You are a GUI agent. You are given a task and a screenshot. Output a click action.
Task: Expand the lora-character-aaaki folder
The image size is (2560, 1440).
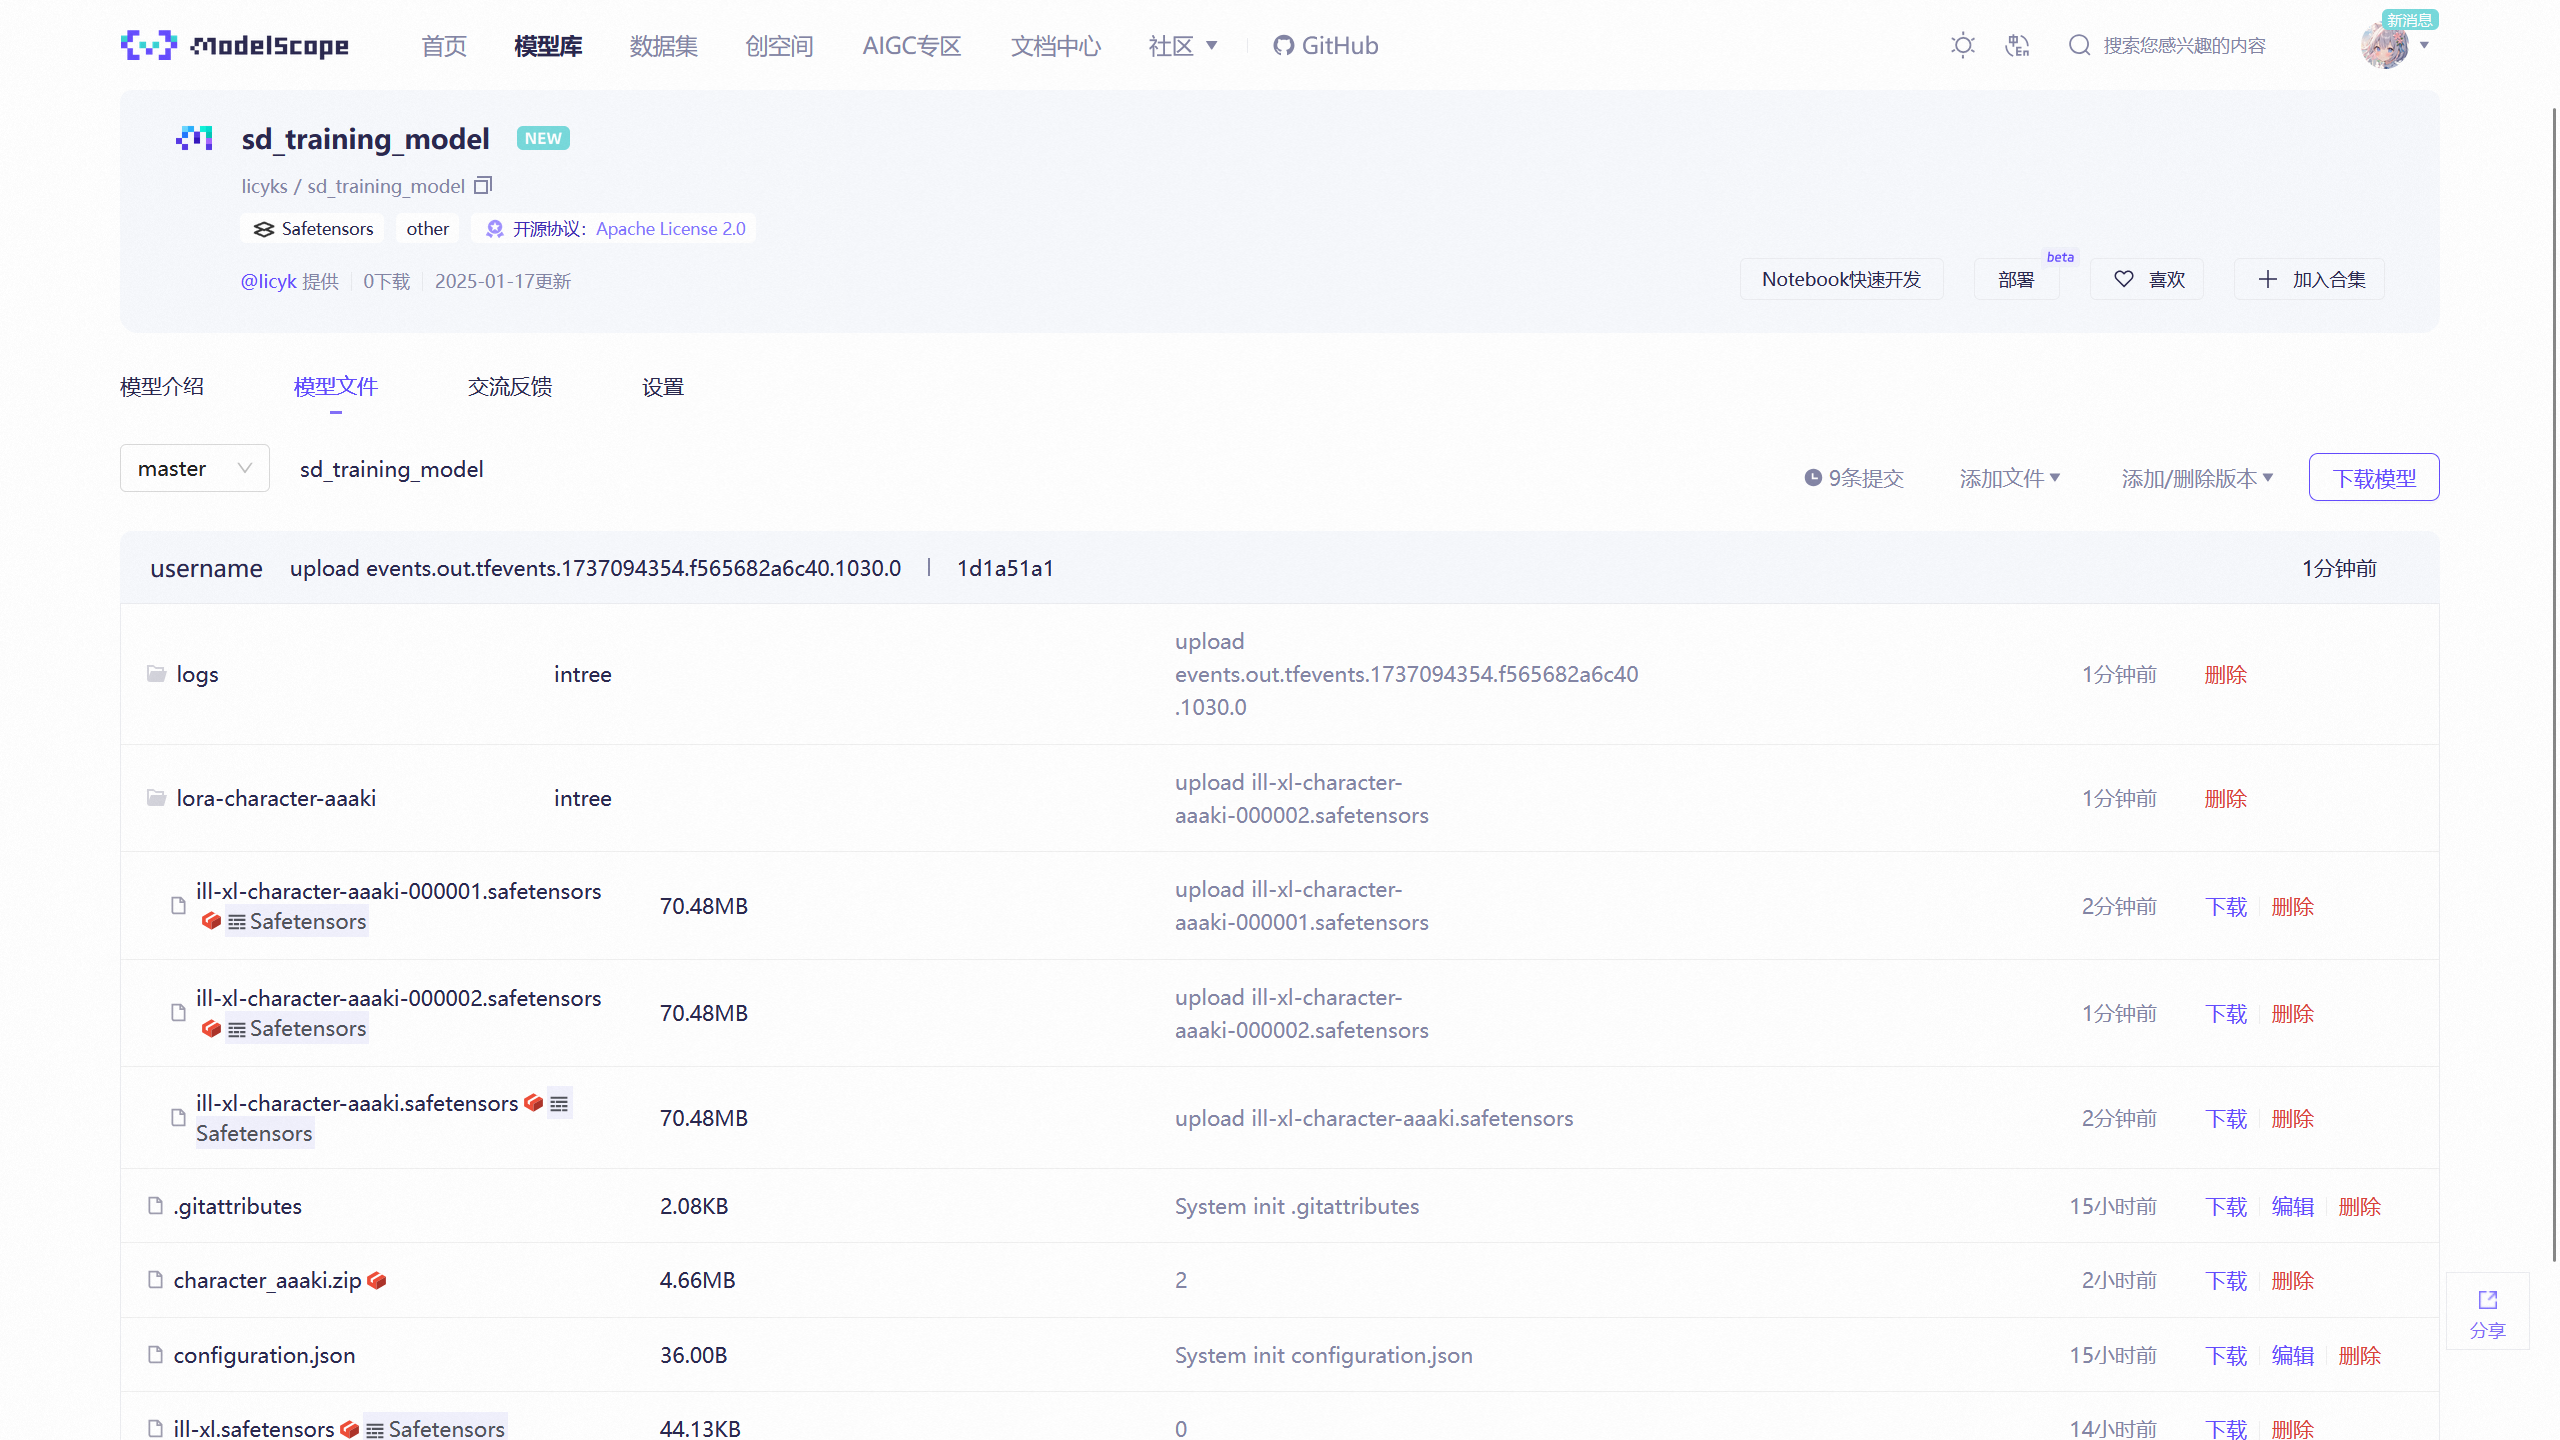pos(276,798)
